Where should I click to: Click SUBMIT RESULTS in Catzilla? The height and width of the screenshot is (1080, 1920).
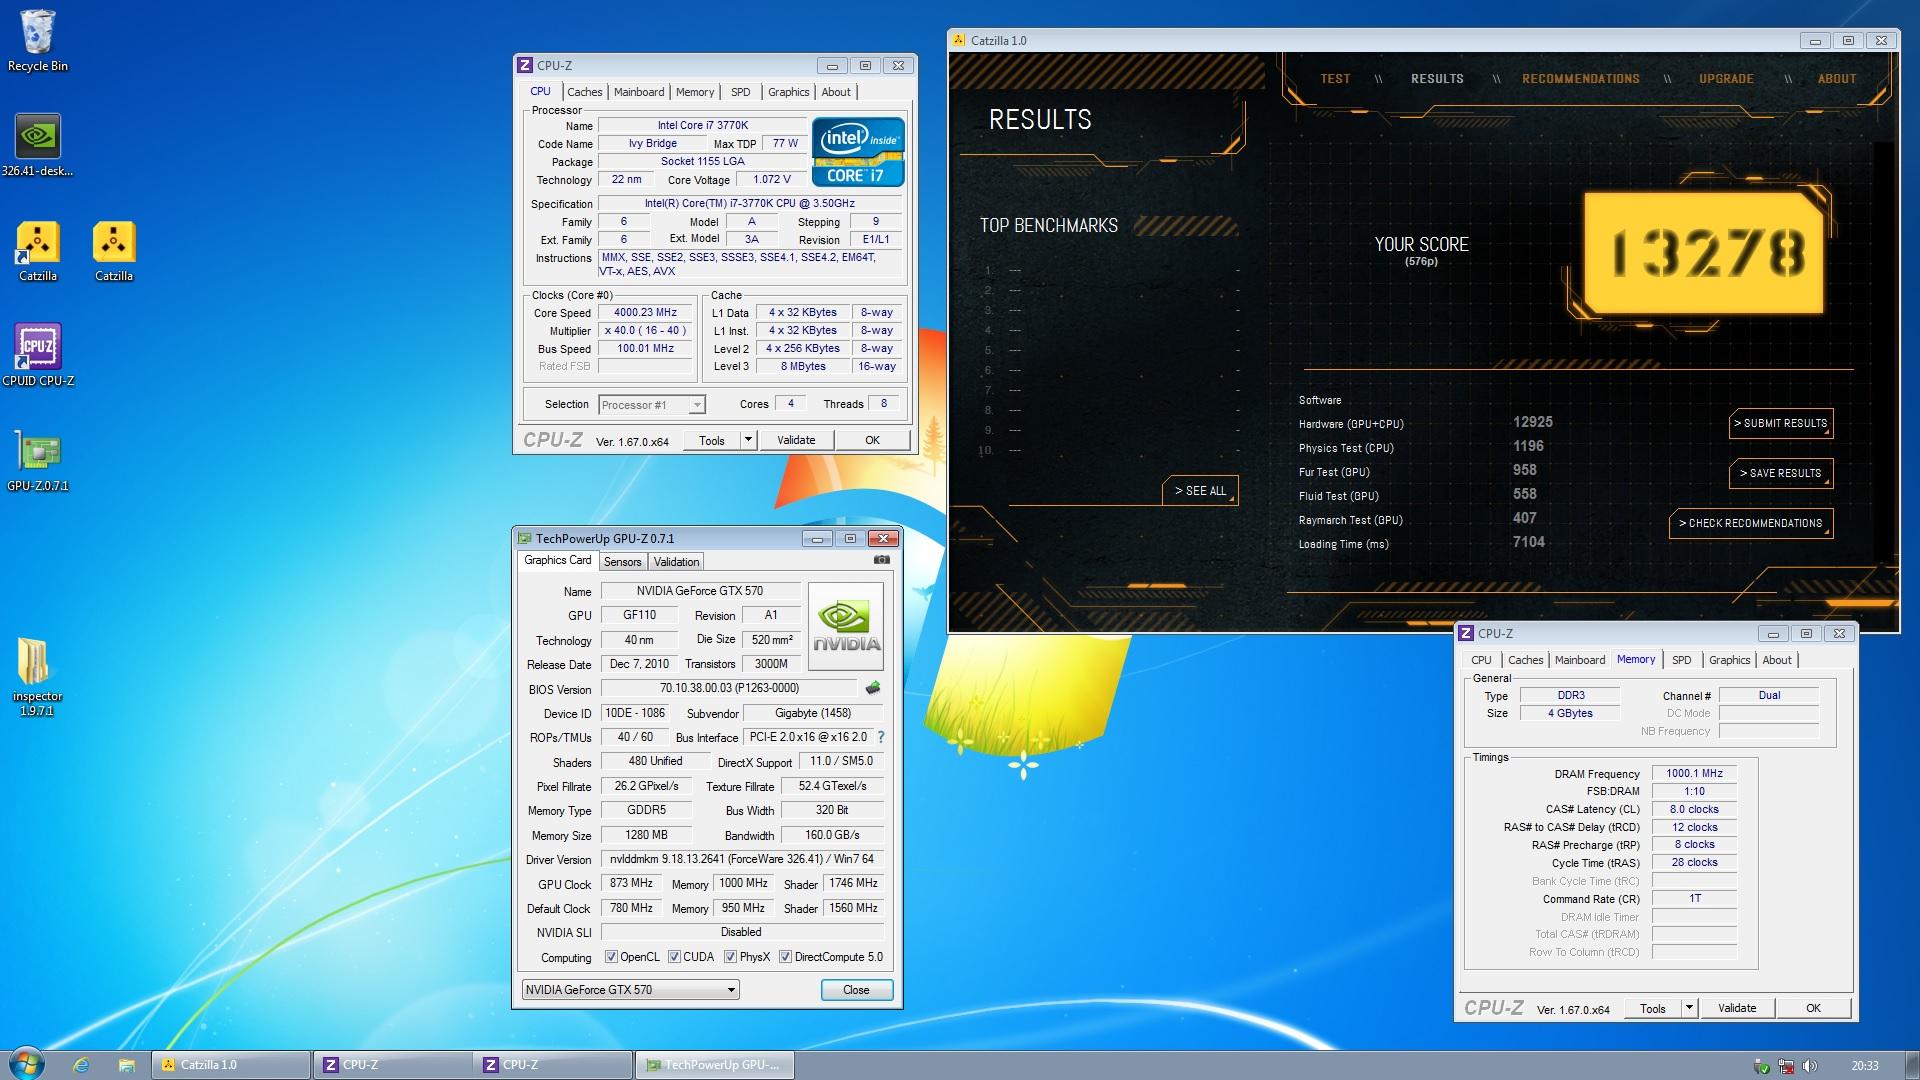click(x=1781, y=423)
